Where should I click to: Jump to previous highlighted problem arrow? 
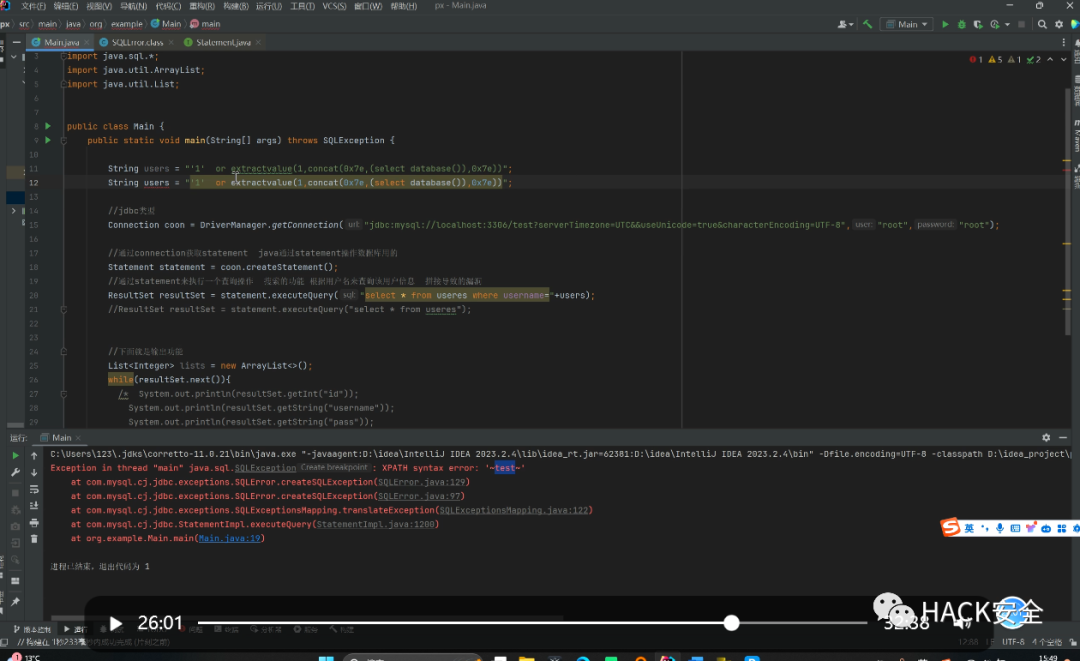(1050, 60)
